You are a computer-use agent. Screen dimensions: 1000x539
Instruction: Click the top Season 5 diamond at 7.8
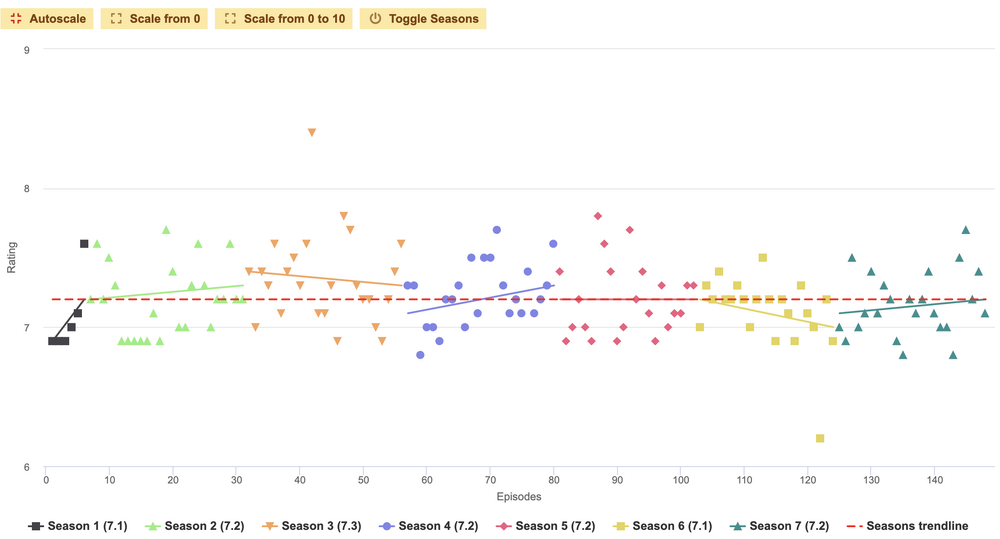pos(597,216)
